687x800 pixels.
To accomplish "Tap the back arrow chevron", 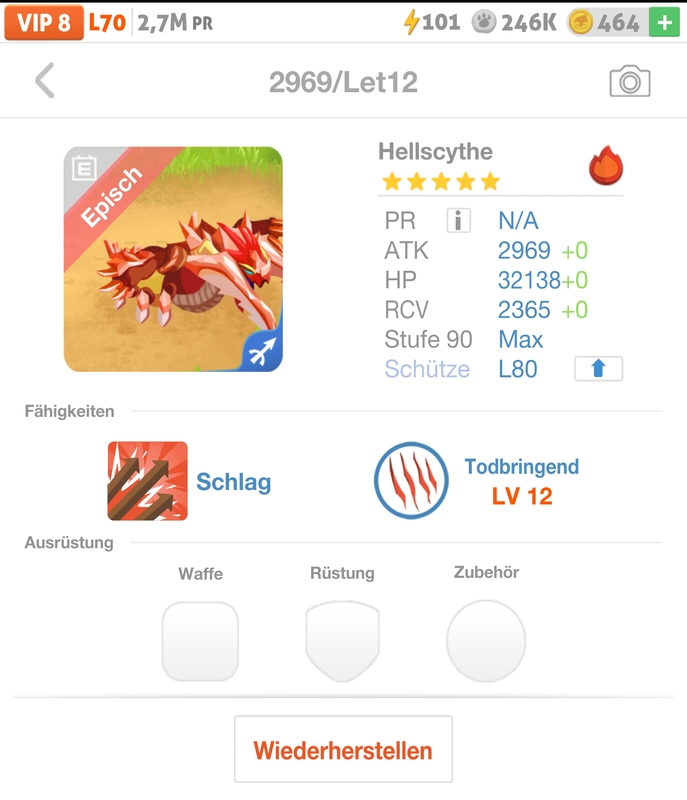I will tap(45, 81).
